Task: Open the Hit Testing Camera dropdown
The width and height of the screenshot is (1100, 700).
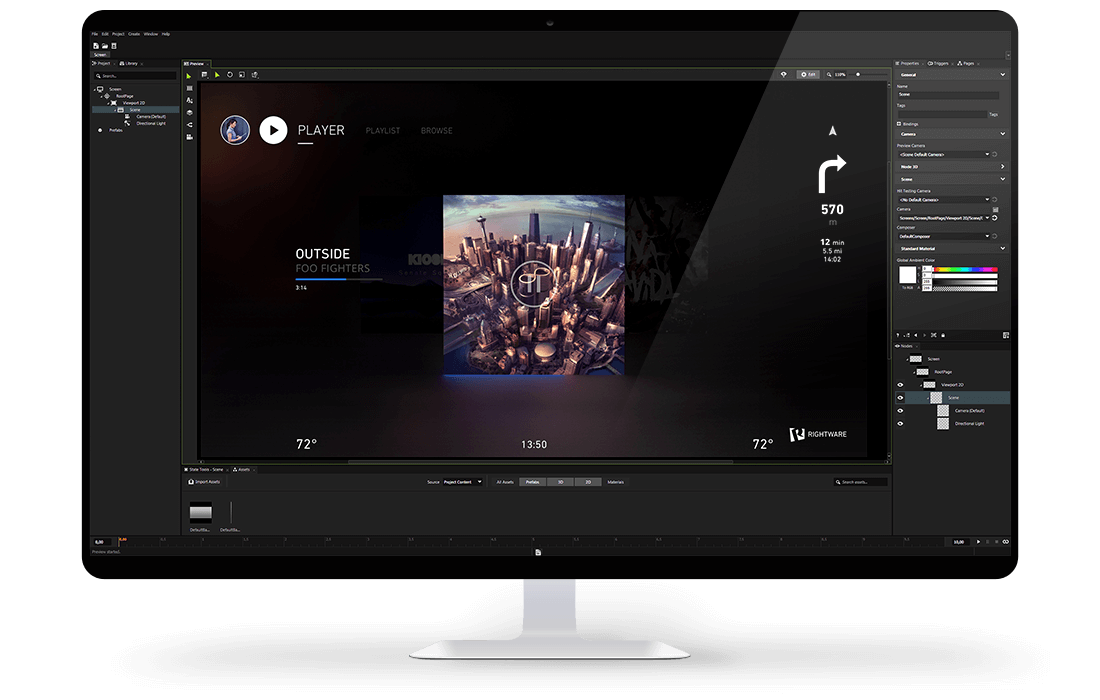Action: [x=944, y=200]
